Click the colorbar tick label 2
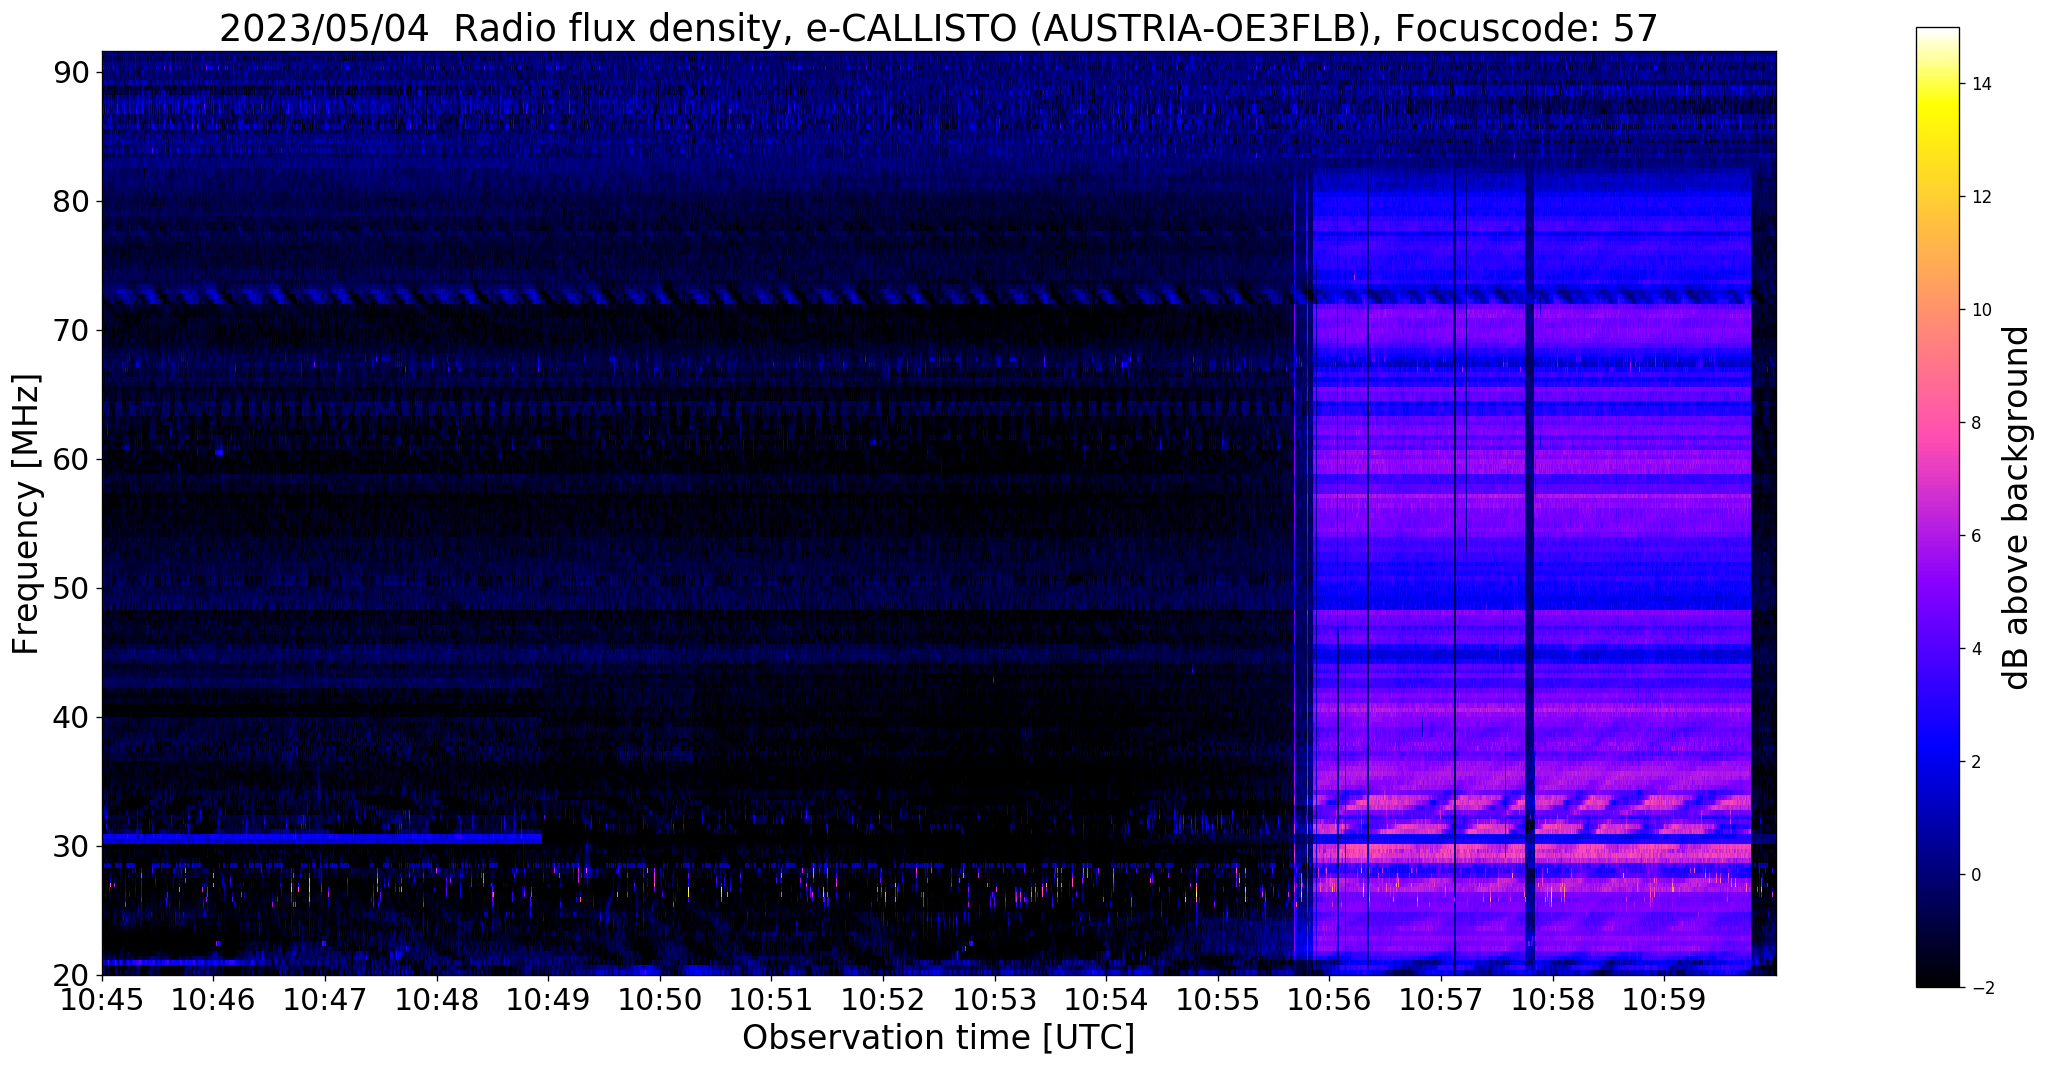The image size is (2047, 1067). click(1974, 762)
